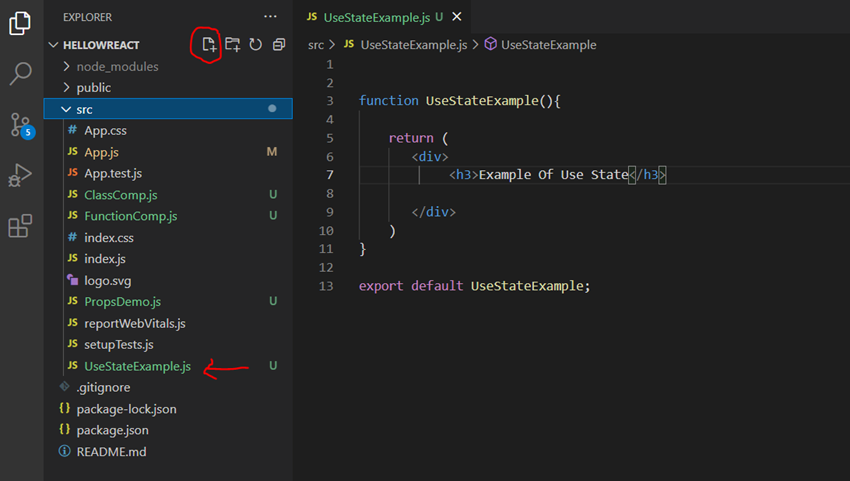Viewport: 850px width, 481px height.
Task: Click the UseStateExample symbol breadcrumb
Action: (x=549, y=45)
